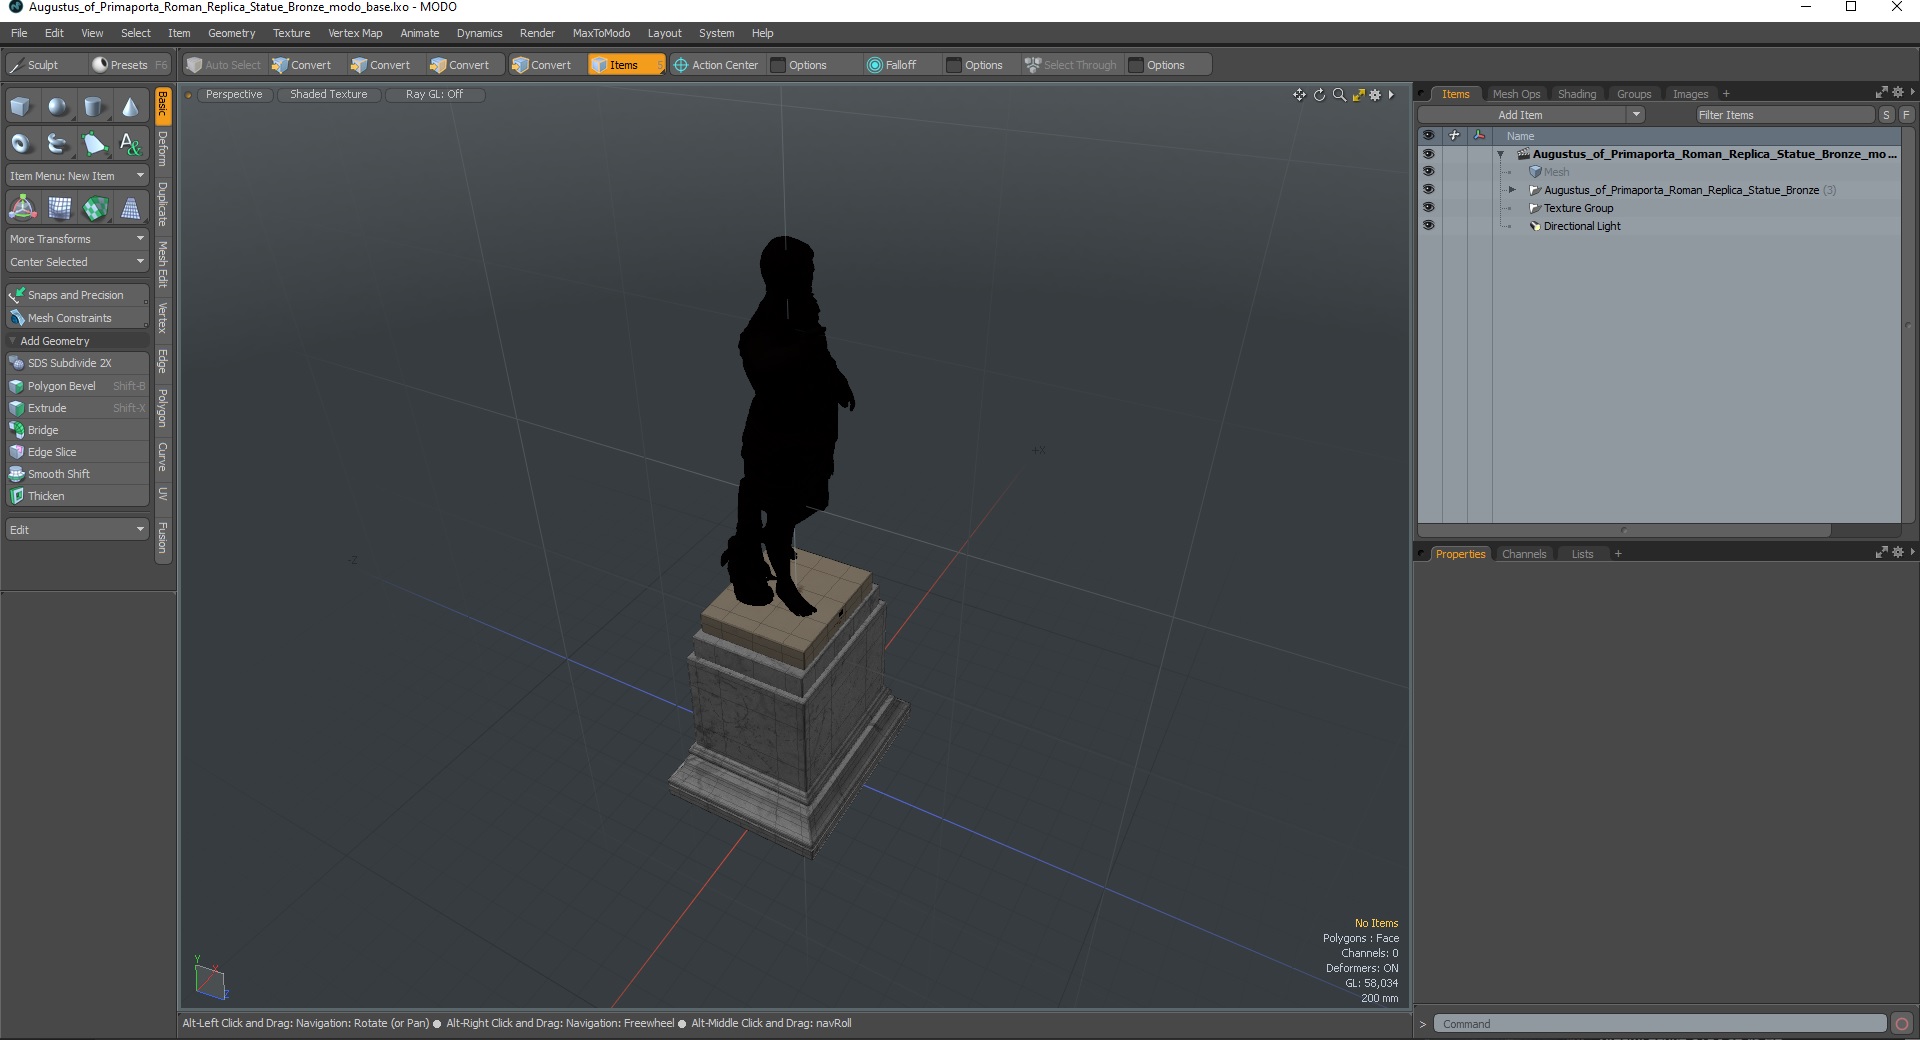Image resolution: width=1920 pixels, height=1040 pixels.
Task: Click the Edge Slice button
Action: click(x=77, y=452)
